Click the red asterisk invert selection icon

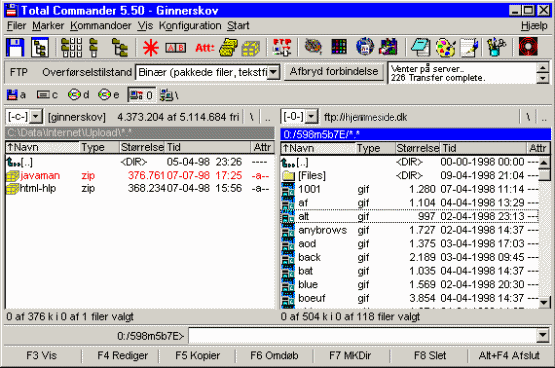[x=150, y=47]
